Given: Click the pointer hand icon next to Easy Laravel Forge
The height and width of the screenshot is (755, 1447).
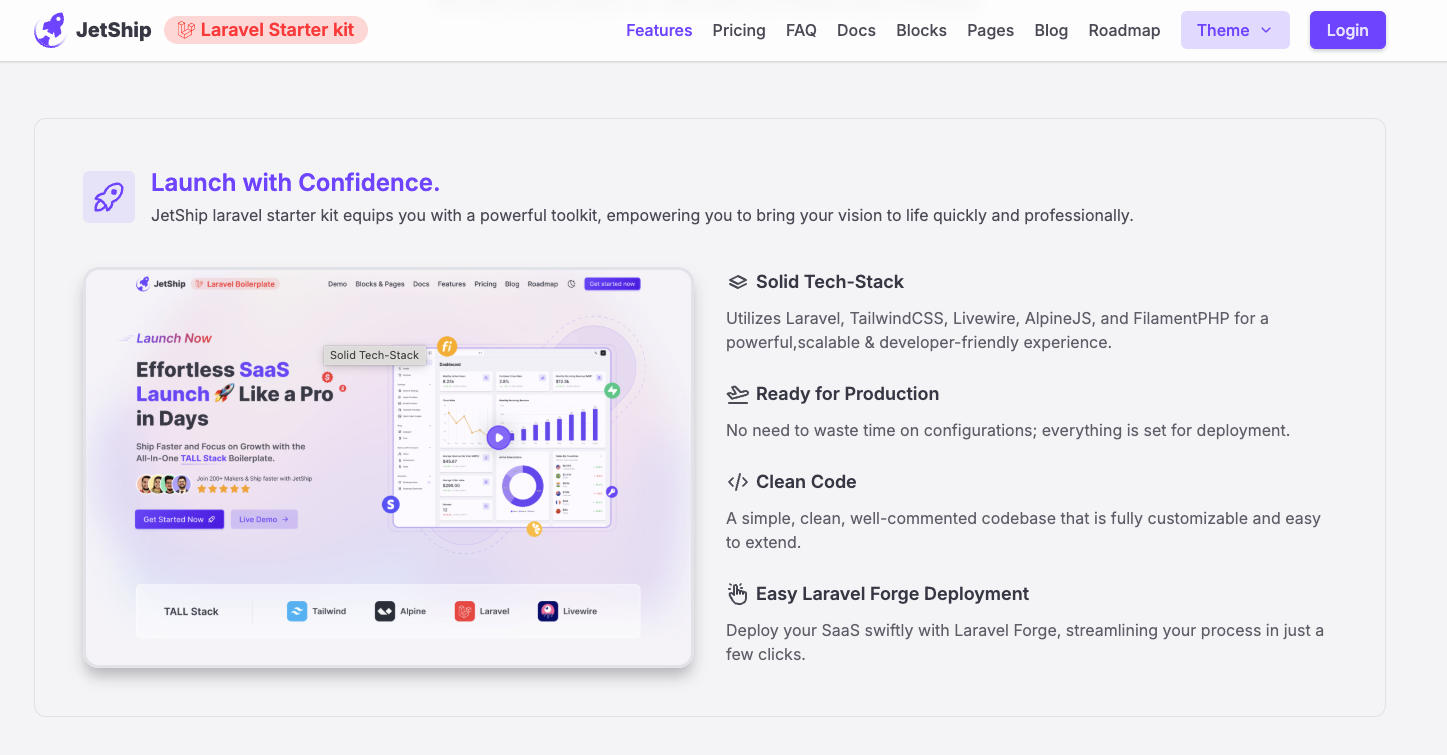Looking at the screenshot, I should click(738, 594).
